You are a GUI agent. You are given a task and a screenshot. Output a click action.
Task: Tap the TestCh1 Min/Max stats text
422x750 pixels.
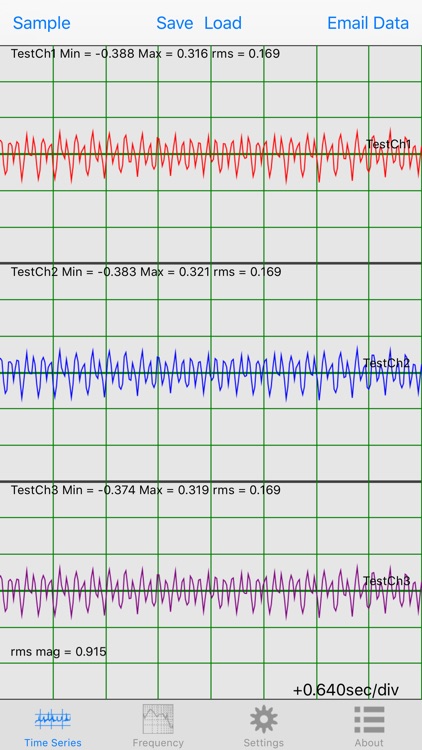pos(145,54)
